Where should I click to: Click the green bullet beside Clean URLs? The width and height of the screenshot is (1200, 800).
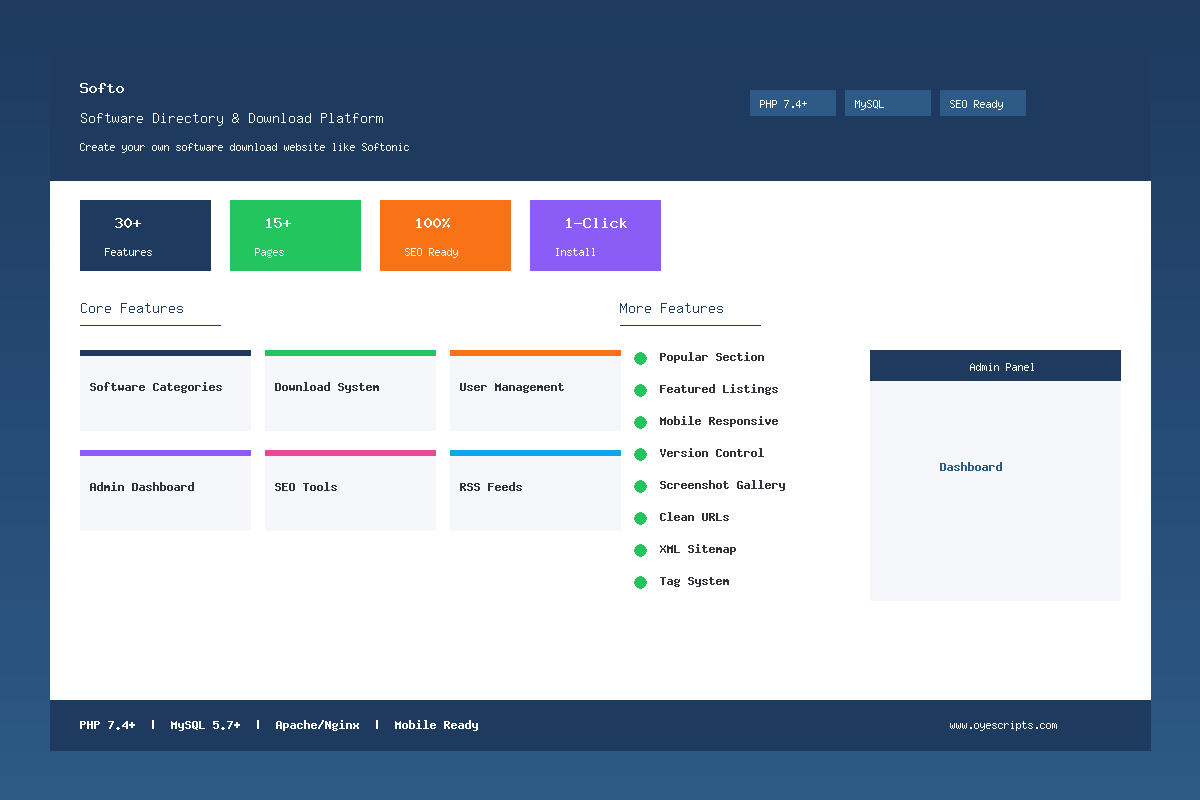pos(640,518)
